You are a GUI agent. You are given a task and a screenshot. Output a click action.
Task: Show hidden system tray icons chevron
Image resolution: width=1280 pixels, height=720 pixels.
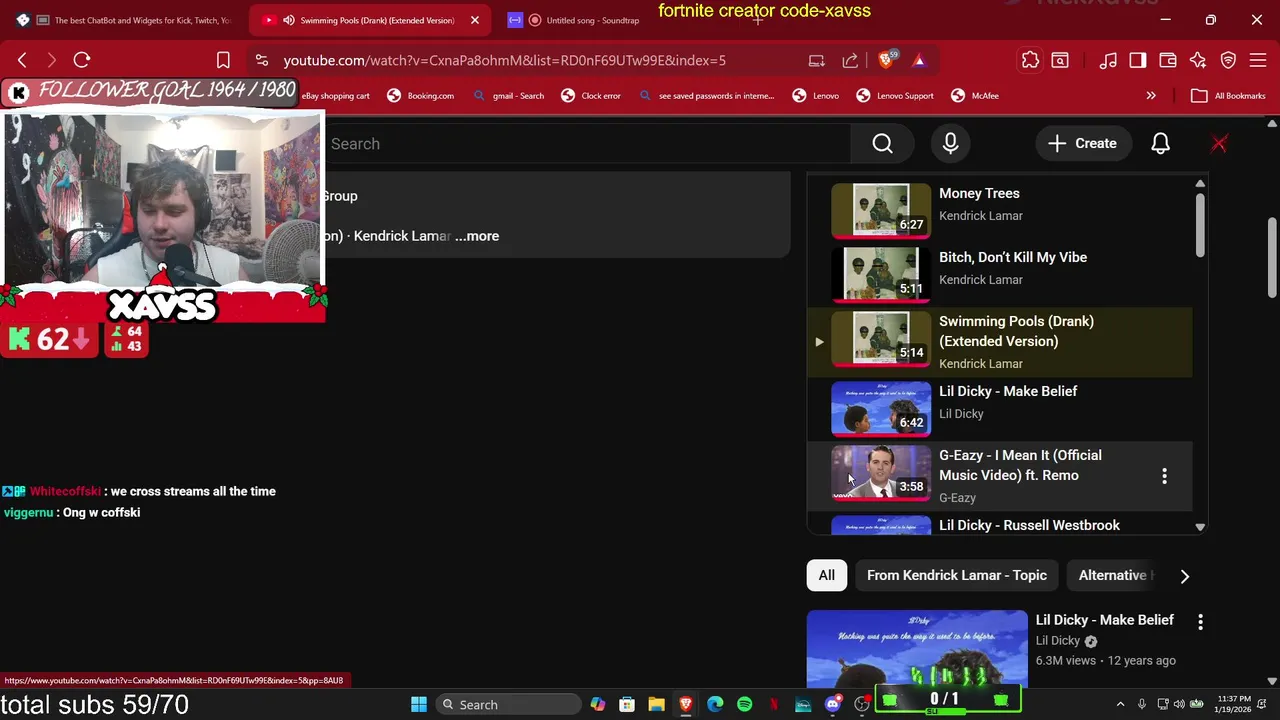pos(1120,704)
